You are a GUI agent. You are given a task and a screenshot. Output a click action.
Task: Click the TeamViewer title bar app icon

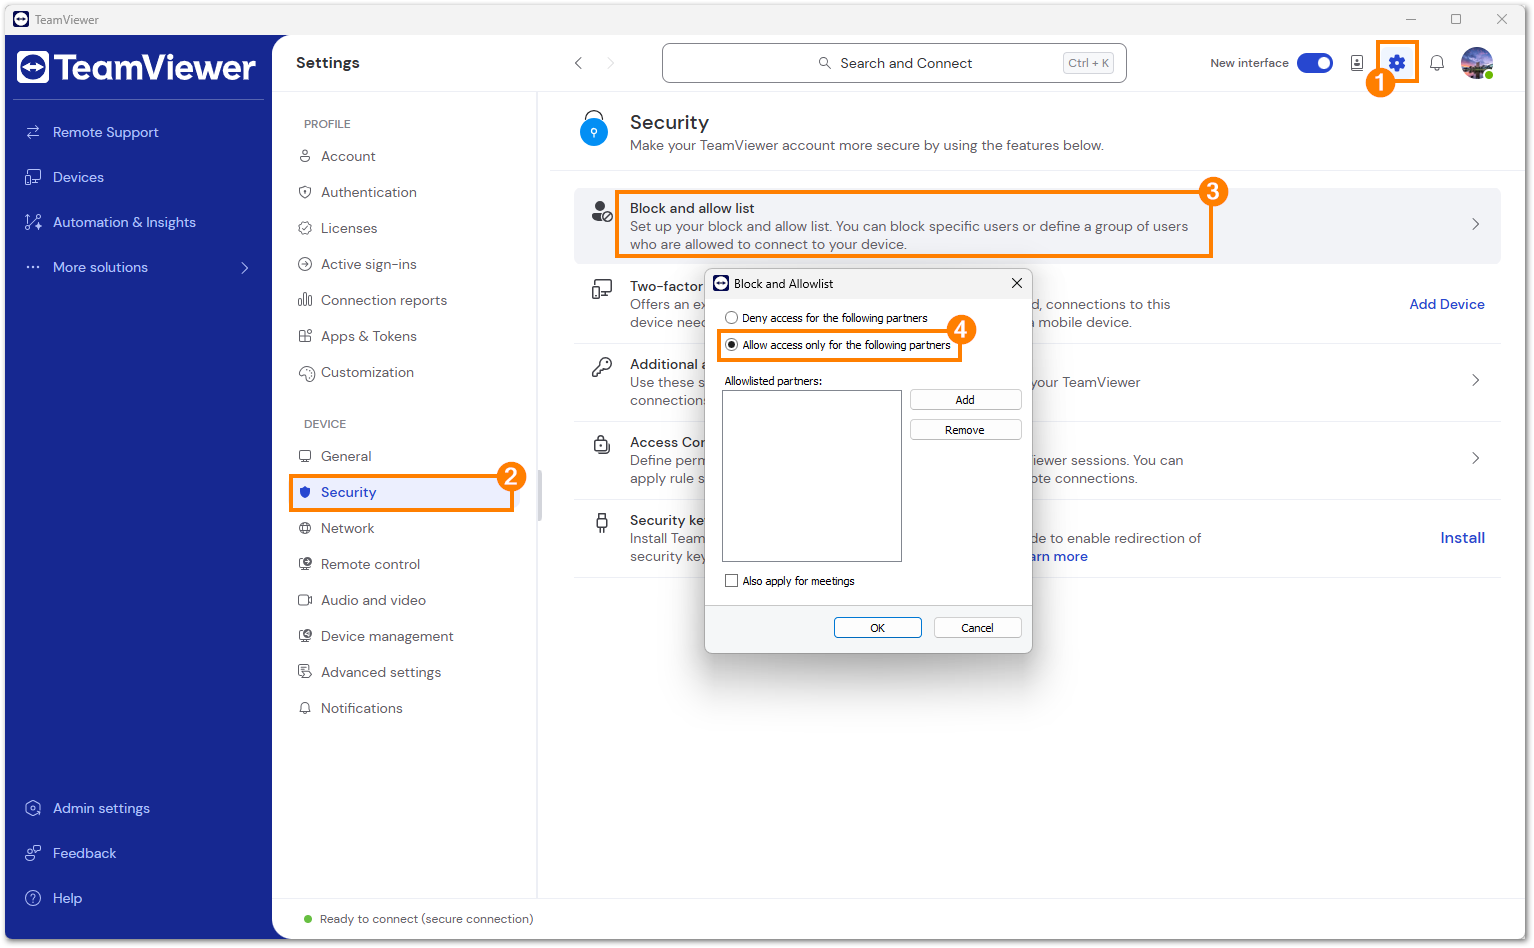[21, 19]
